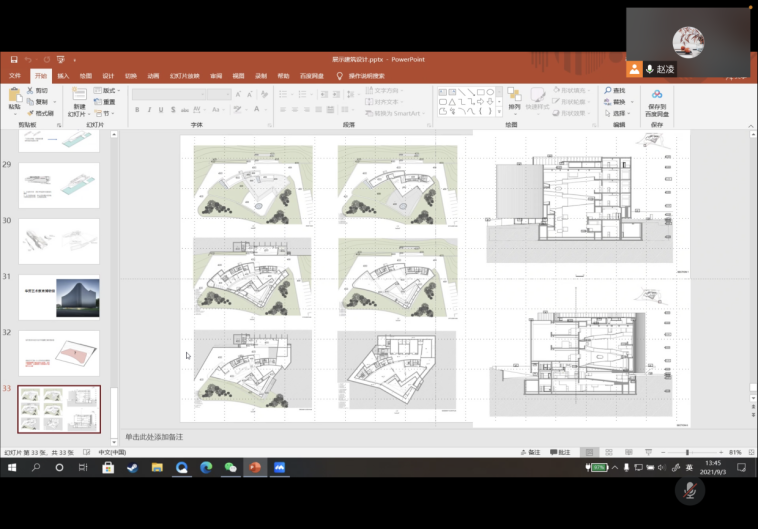This screenshot has height=530, width=758.
Task: Select the Format Painter (格式刷) tool
Action: point(41,113)
